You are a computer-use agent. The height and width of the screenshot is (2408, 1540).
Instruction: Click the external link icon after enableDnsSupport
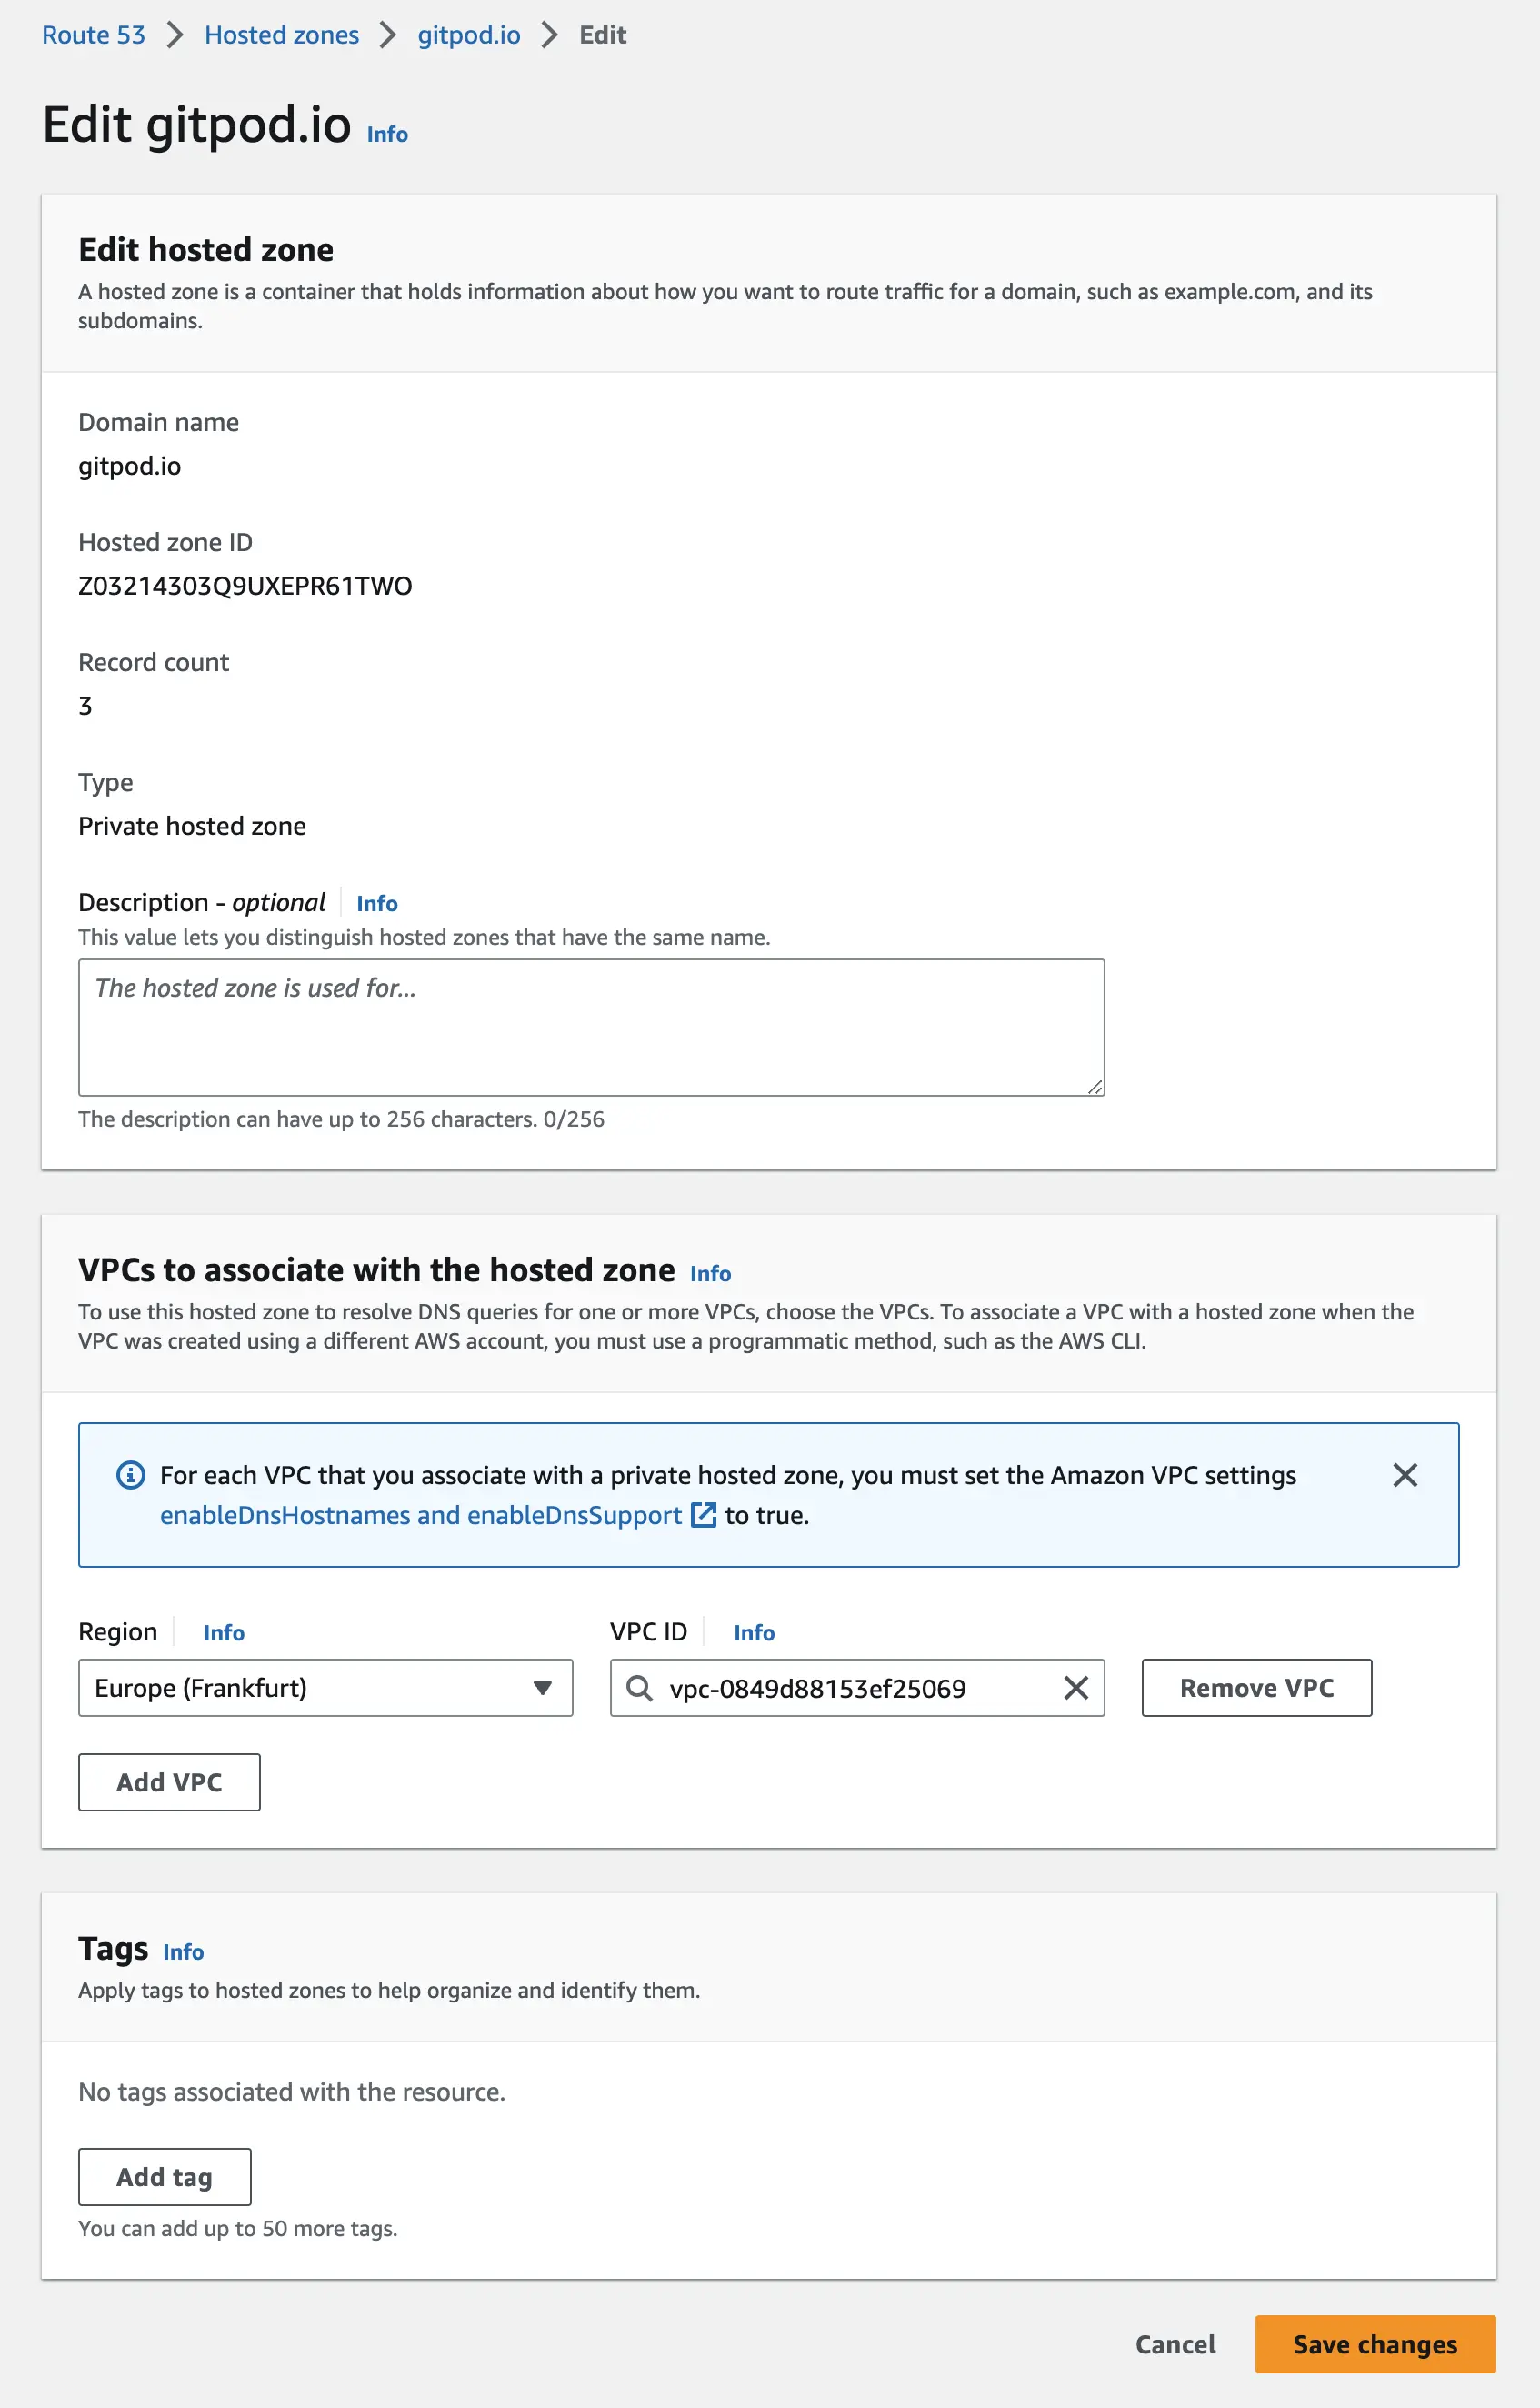click(x=704, y=1515)
